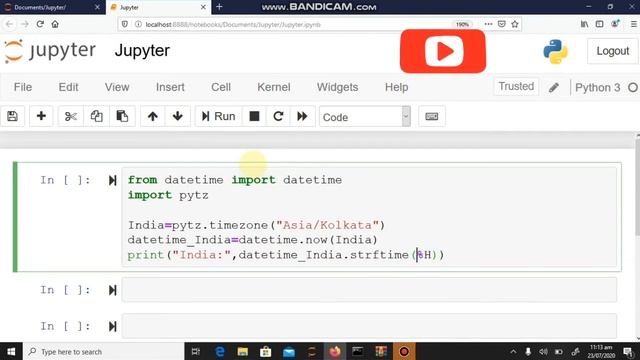The height and width of the screenshot is (360, 640).
Task: Paste cells below icon
Action: [122, 116]
